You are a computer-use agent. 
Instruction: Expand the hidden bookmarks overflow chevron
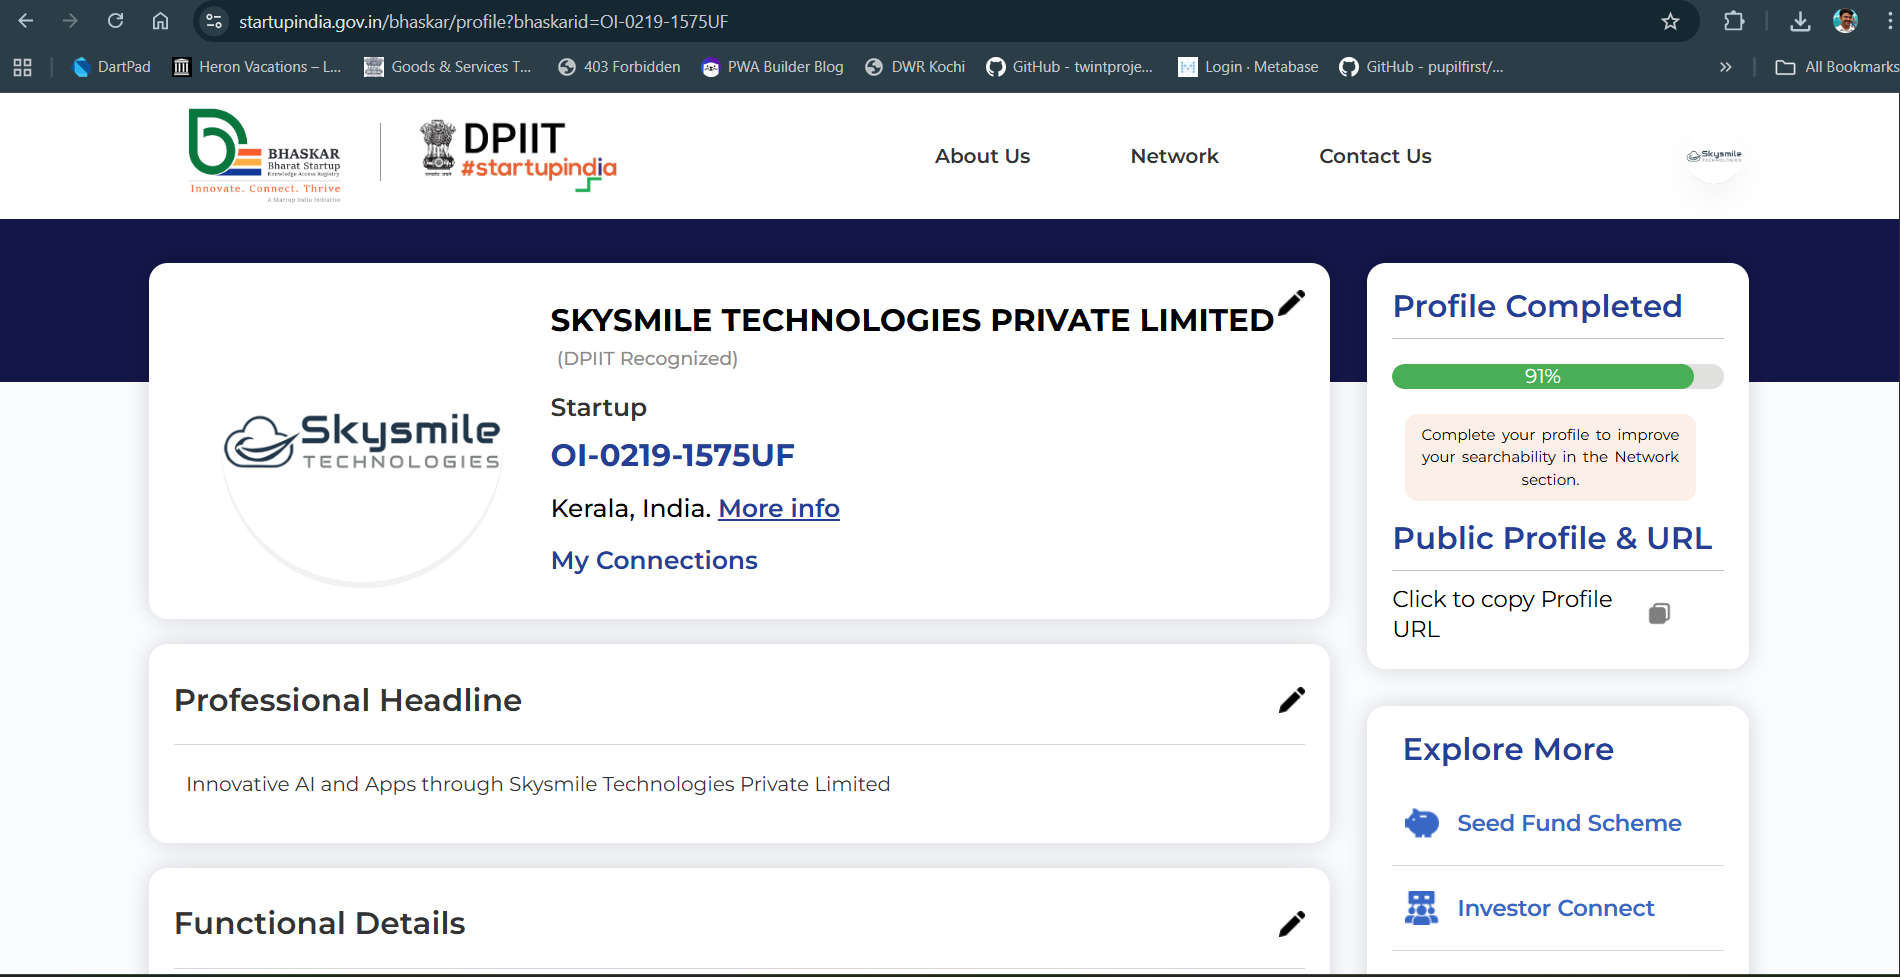pyautogui.click(x=1725, y=67)
